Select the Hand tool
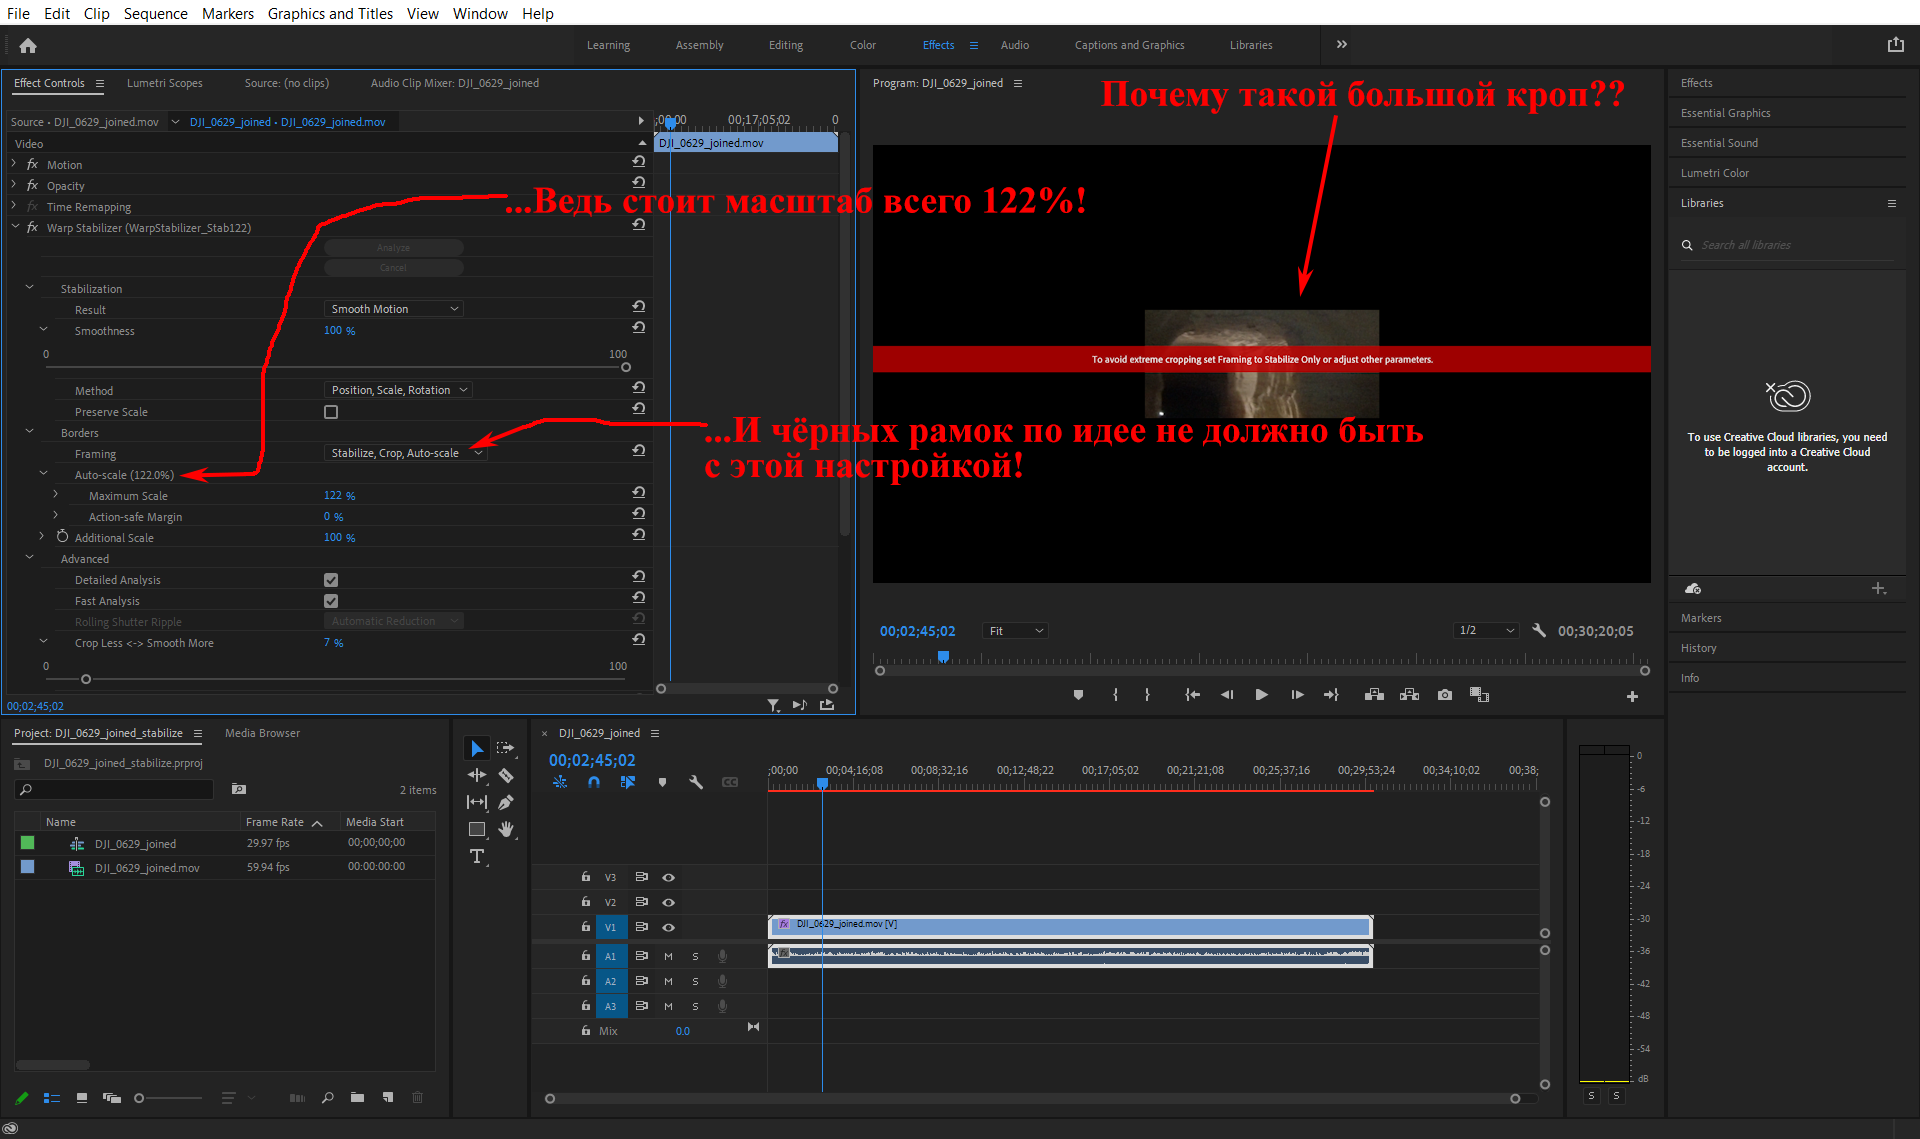The height and width of the screenshot is (1139, 1920). [x=506, y=829]
